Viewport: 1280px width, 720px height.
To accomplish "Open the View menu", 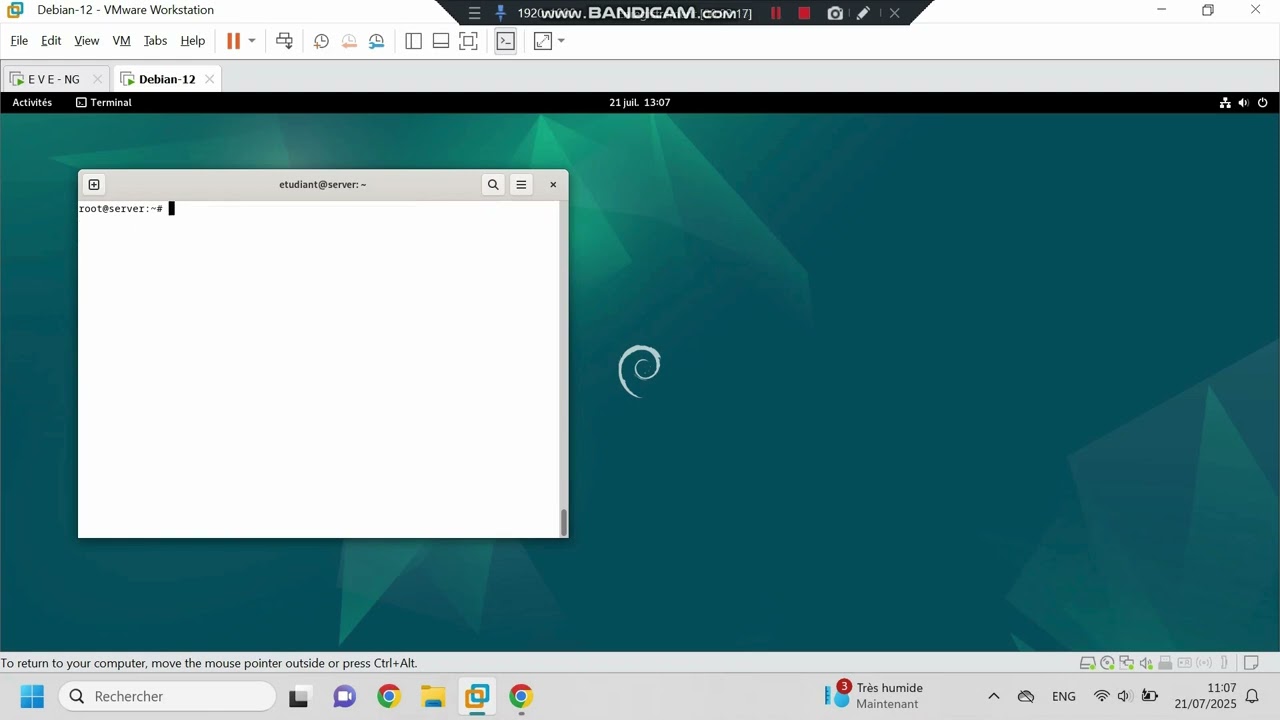I will coord(87,41).
